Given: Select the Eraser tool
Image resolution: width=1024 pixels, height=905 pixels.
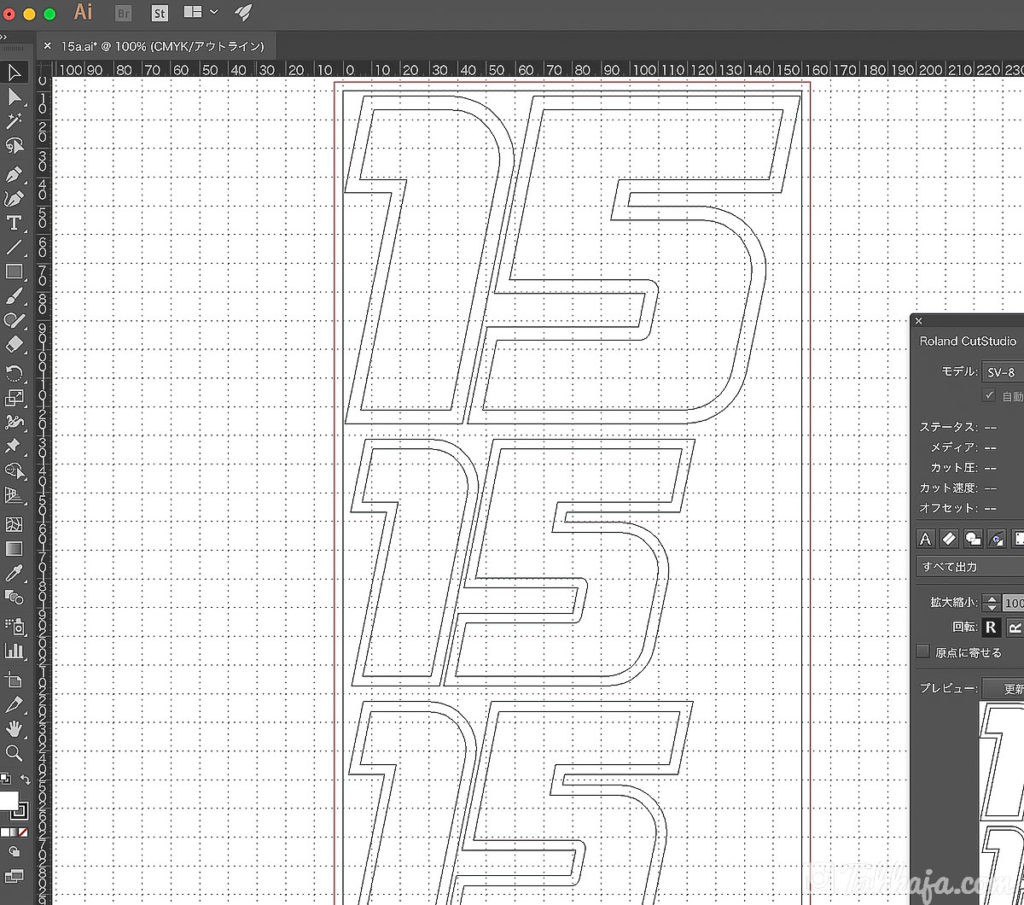Looking at the screenshot, I should click(14, 344).
